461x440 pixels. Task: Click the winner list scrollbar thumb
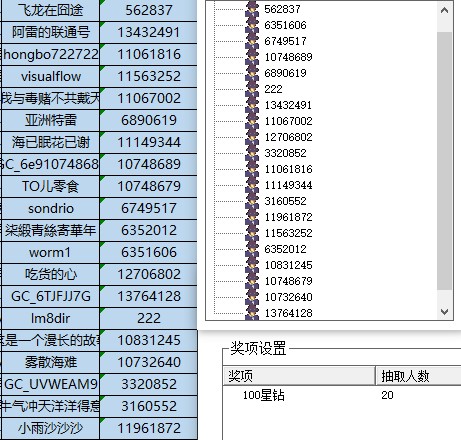pyautogui.click(x=444, y=161)
